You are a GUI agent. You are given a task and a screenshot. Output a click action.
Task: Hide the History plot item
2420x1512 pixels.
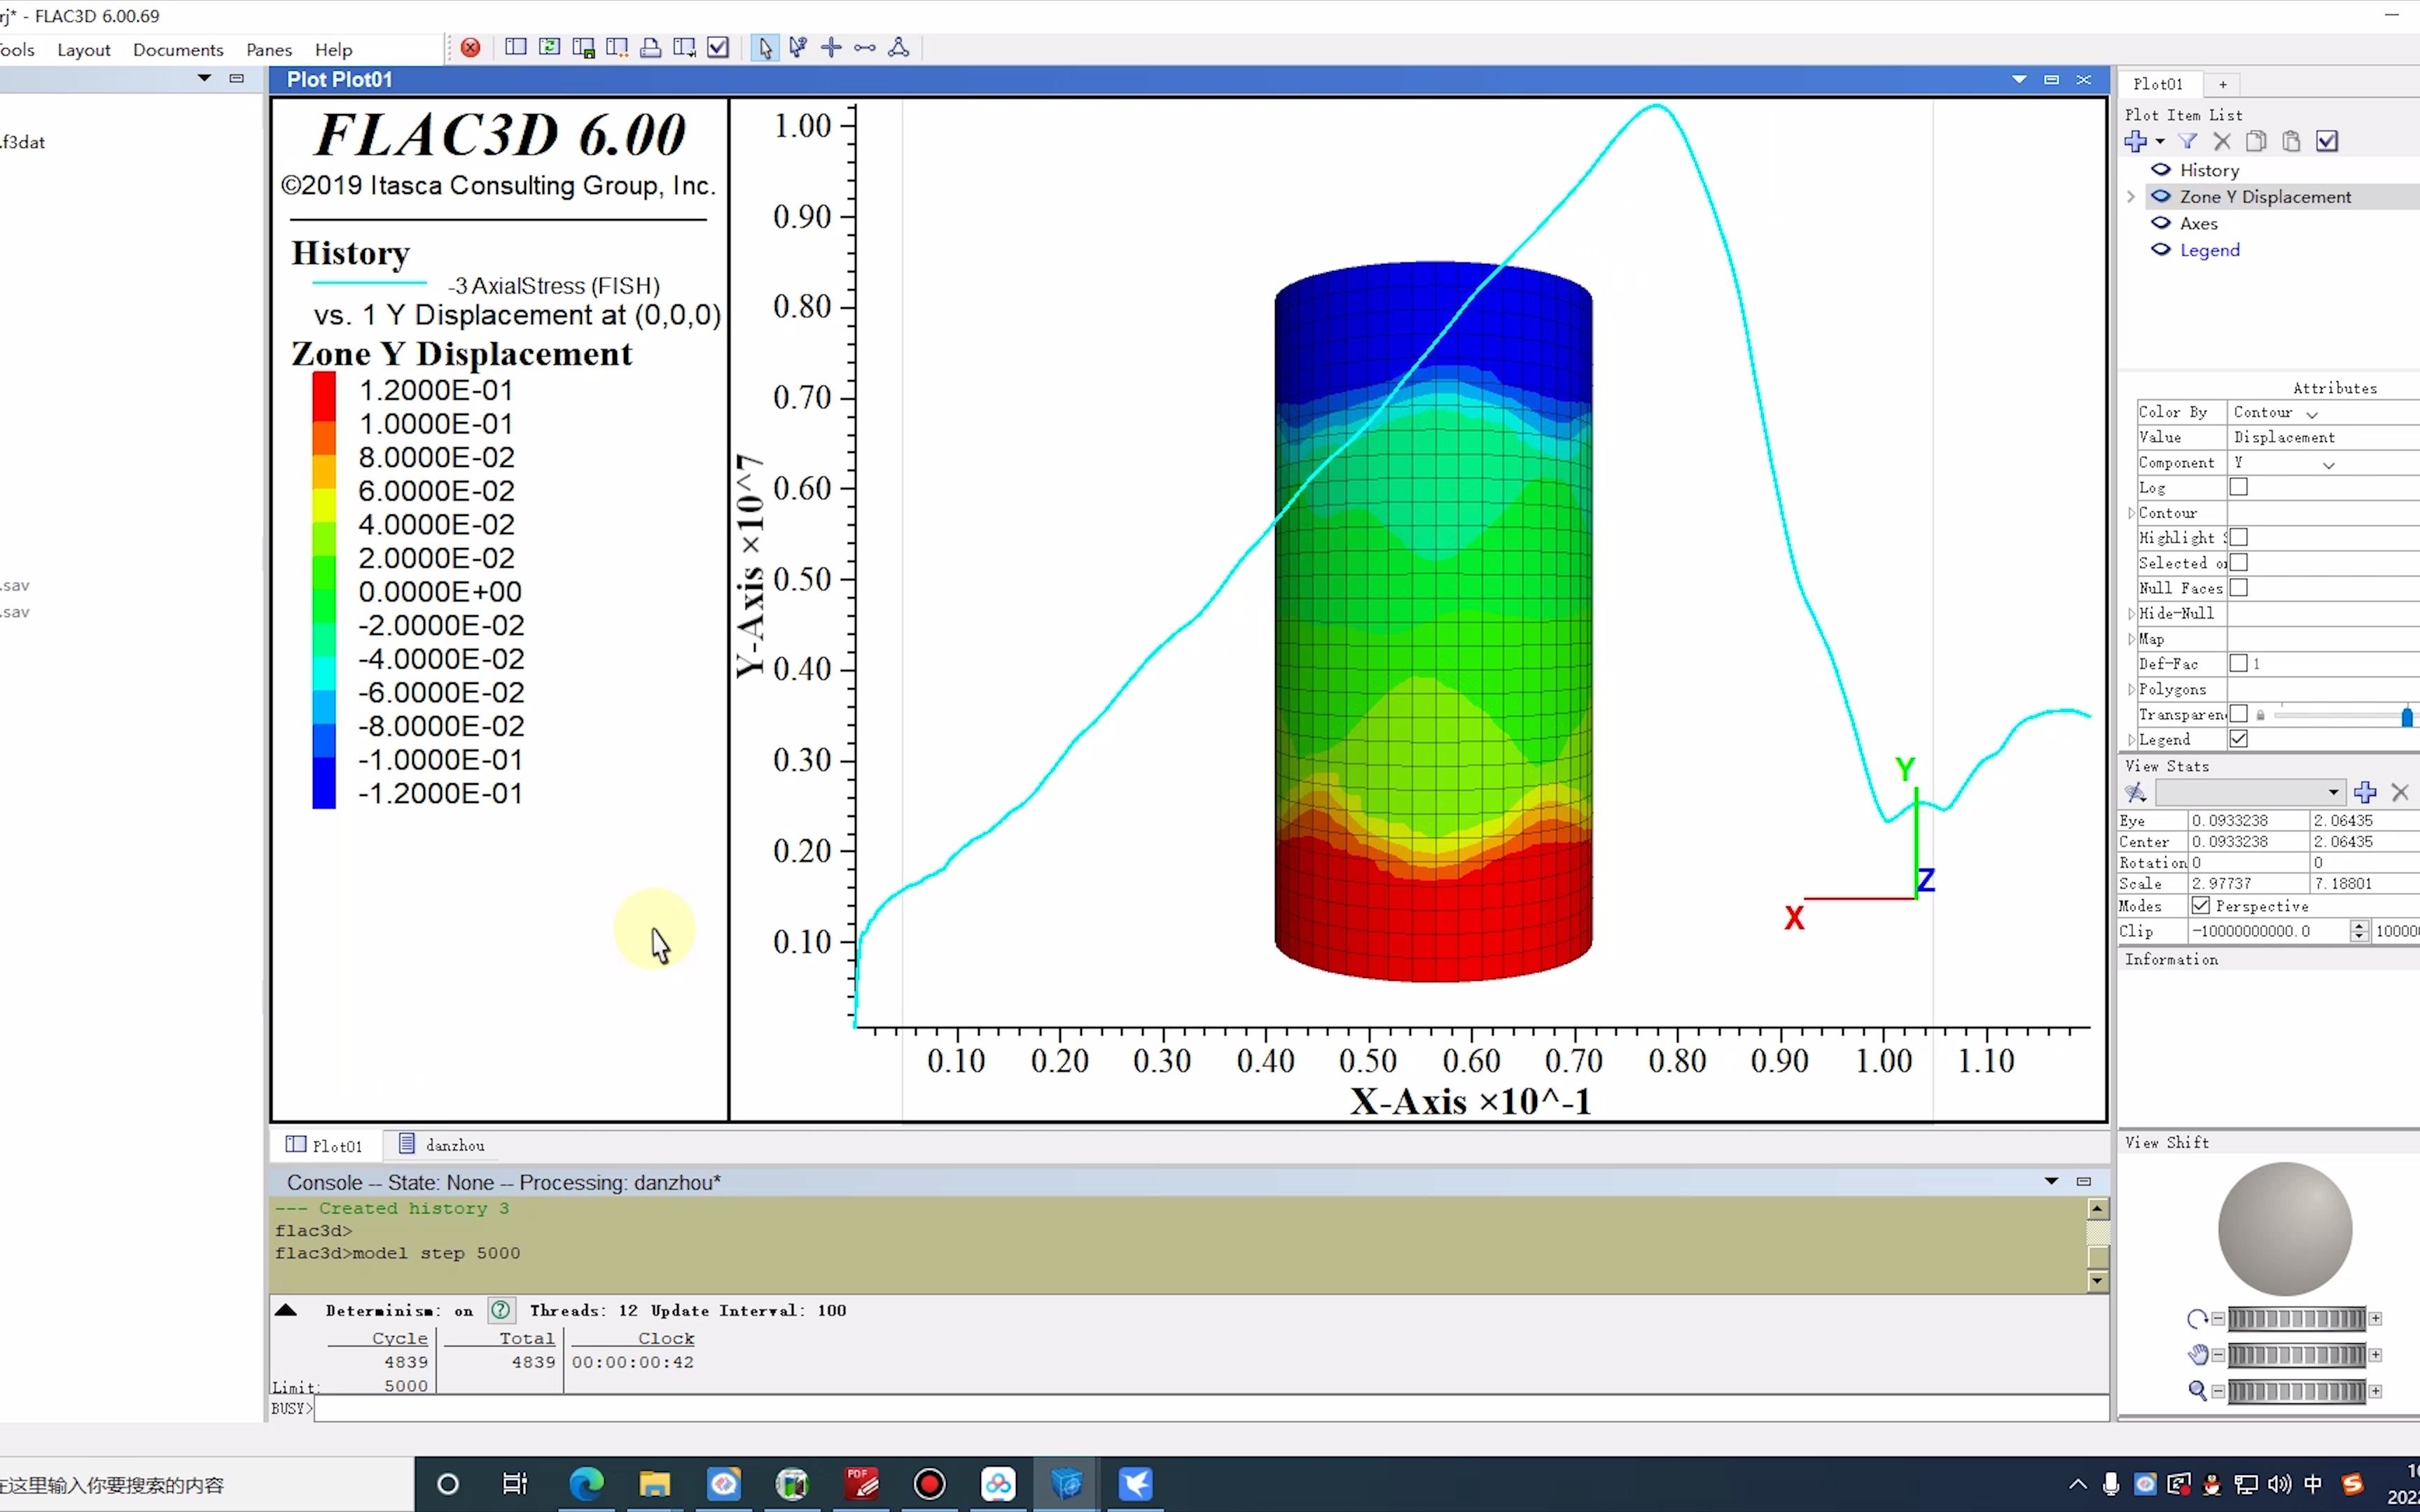click(x=2161, y=170)
